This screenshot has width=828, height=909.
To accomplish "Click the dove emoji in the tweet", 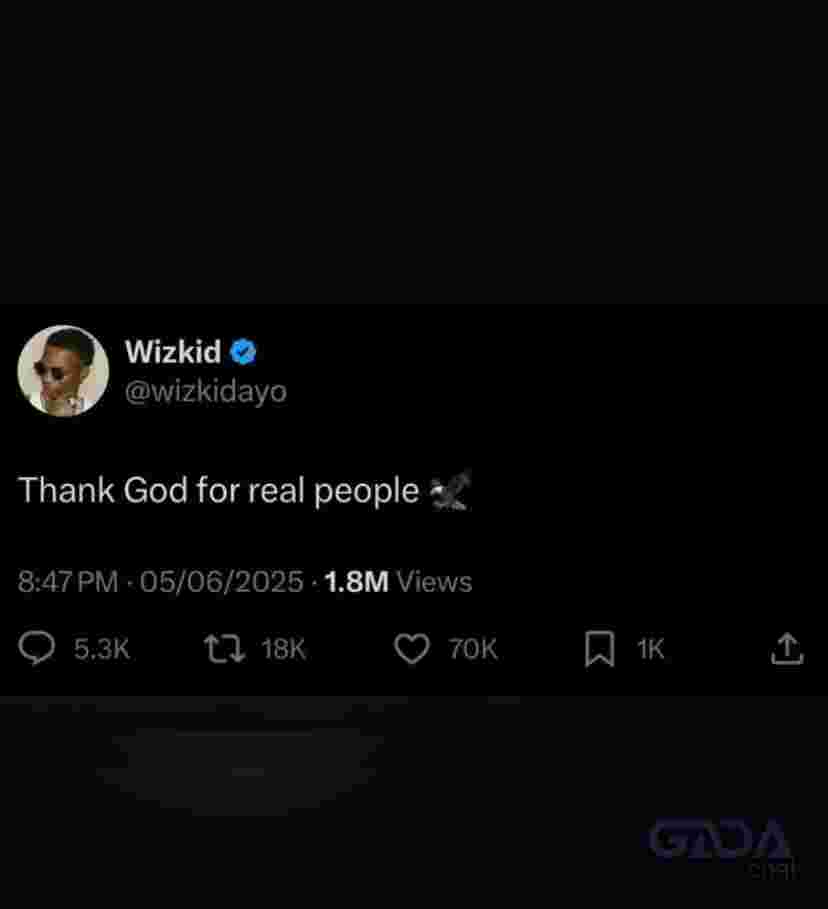I will tap(451, 492).
